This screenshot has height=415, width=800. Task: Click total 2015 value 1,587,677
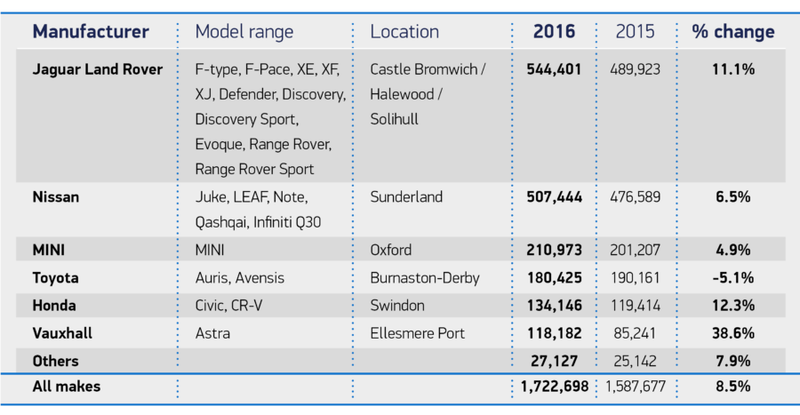pos(635,387)
